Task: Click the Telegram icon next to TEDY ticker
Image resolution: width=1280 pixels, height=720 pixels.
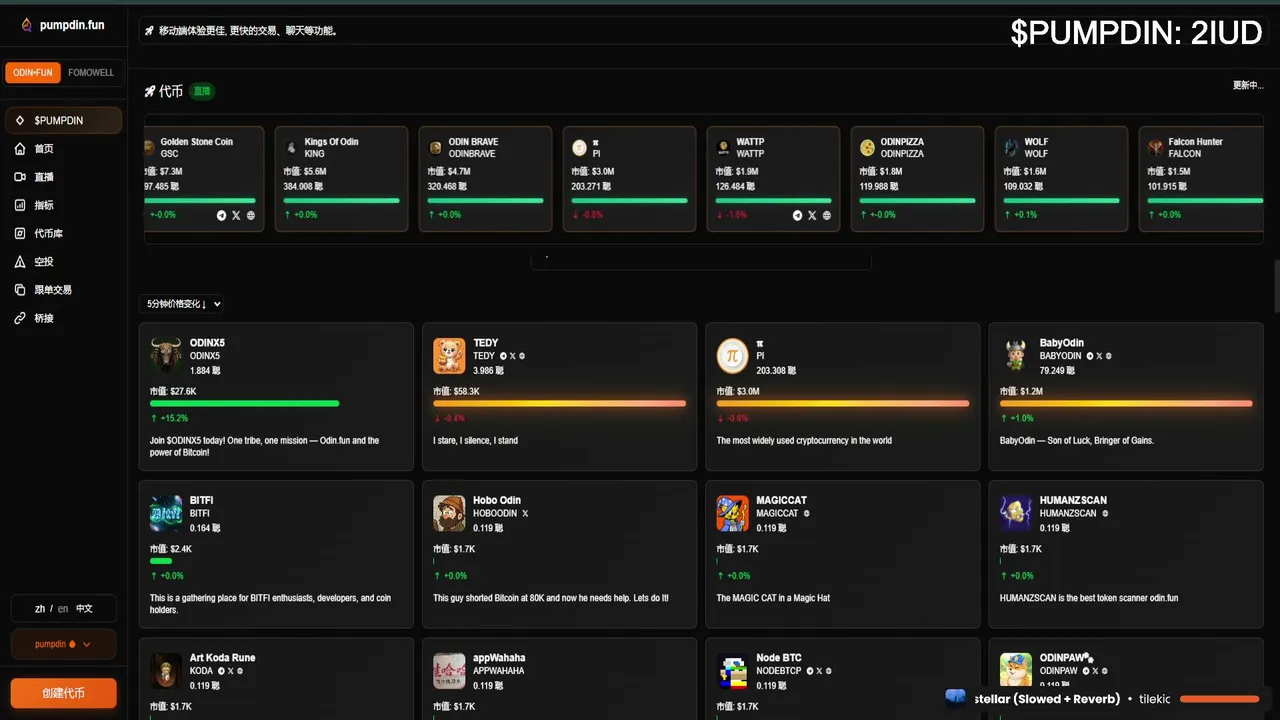Action: click(x=503, y=356)
